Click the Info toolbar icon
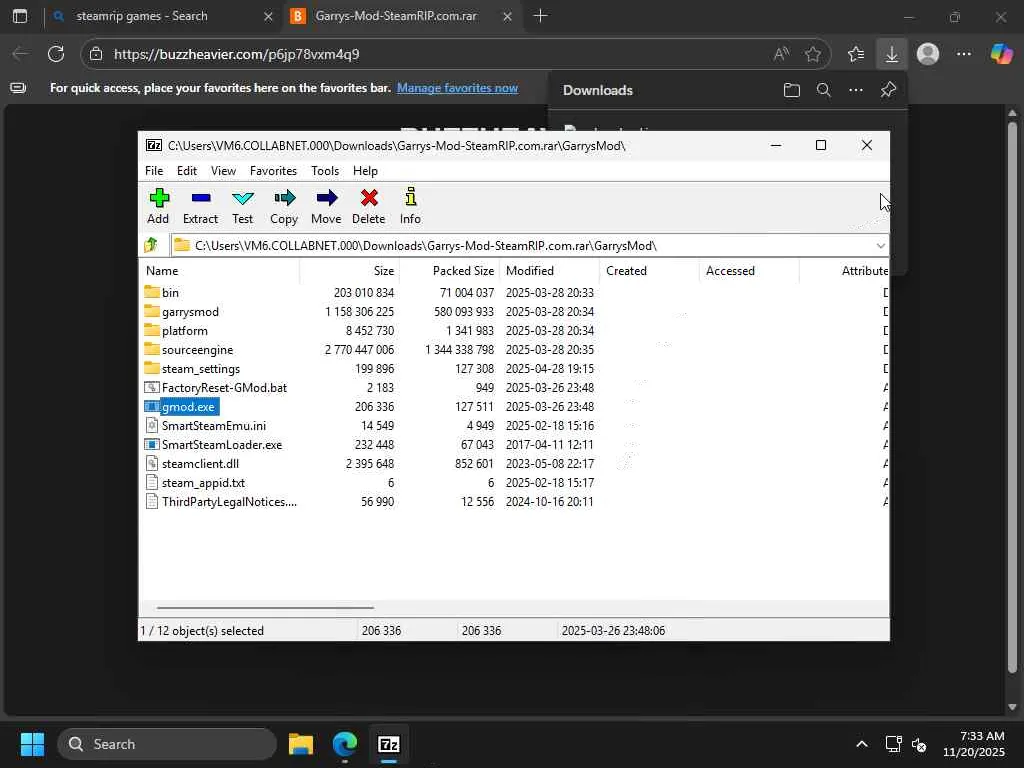 coord(410,198)
